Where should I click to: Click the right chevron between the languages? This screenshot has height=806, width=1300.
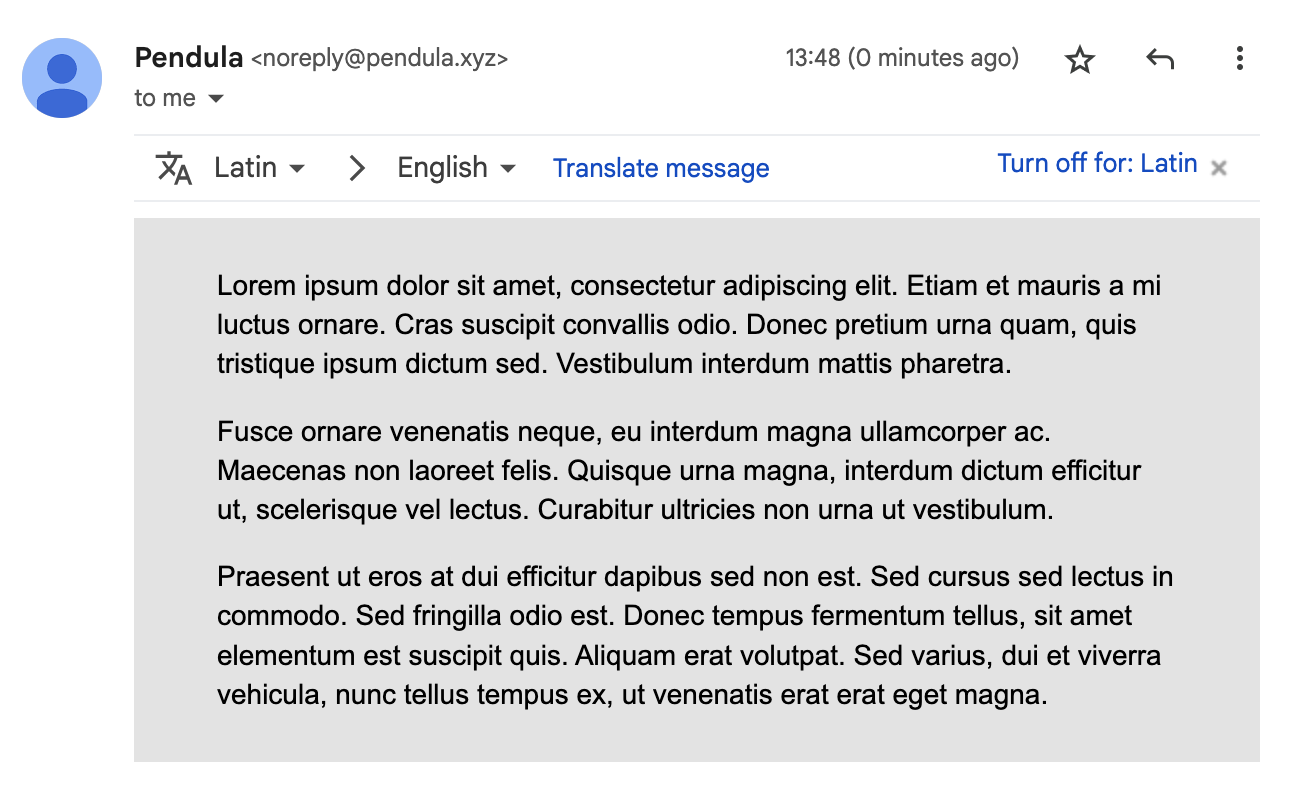pos(357,168)
